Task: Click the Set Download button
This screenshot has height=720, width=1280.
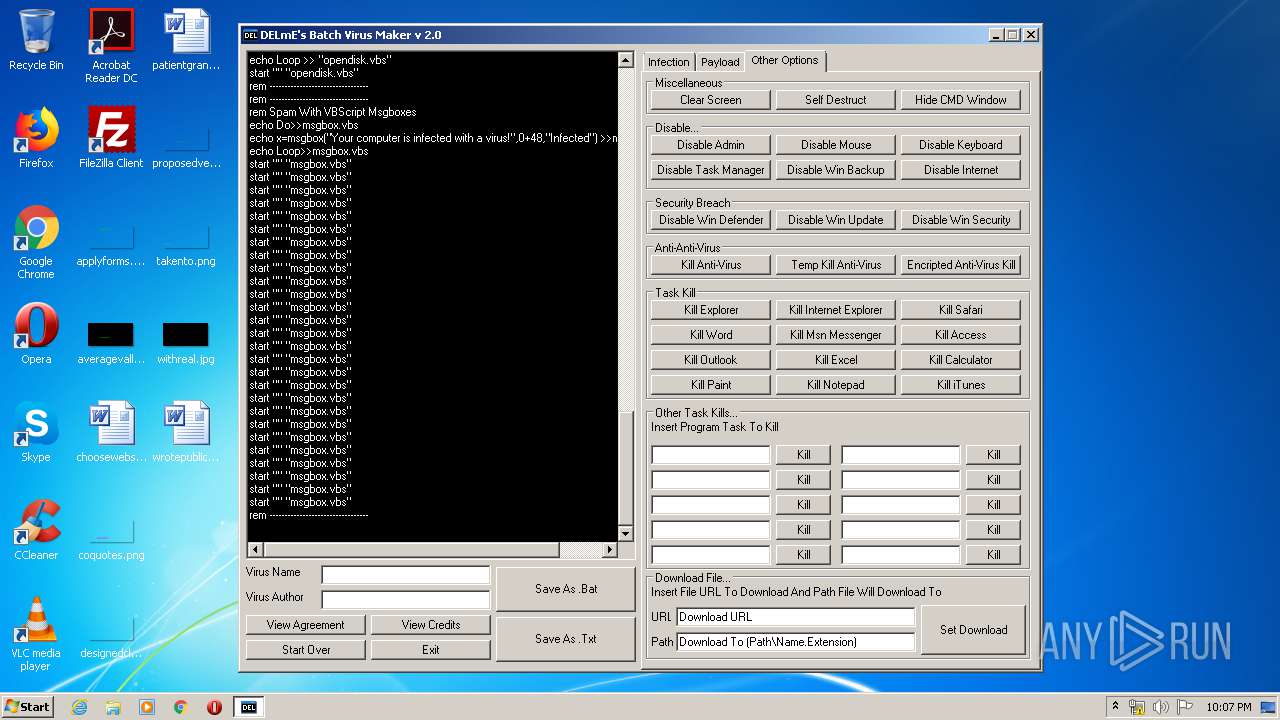Action: 974,630
